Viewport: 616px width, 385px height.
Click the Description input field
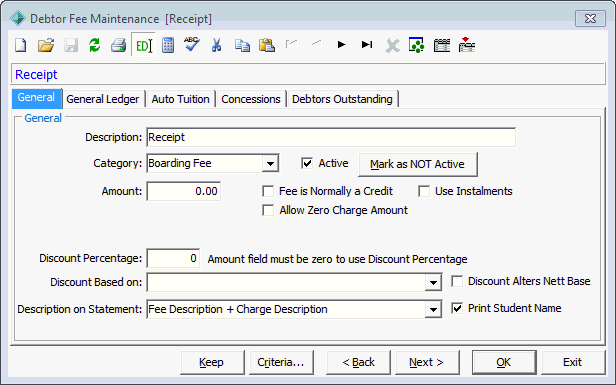point(331,137)
